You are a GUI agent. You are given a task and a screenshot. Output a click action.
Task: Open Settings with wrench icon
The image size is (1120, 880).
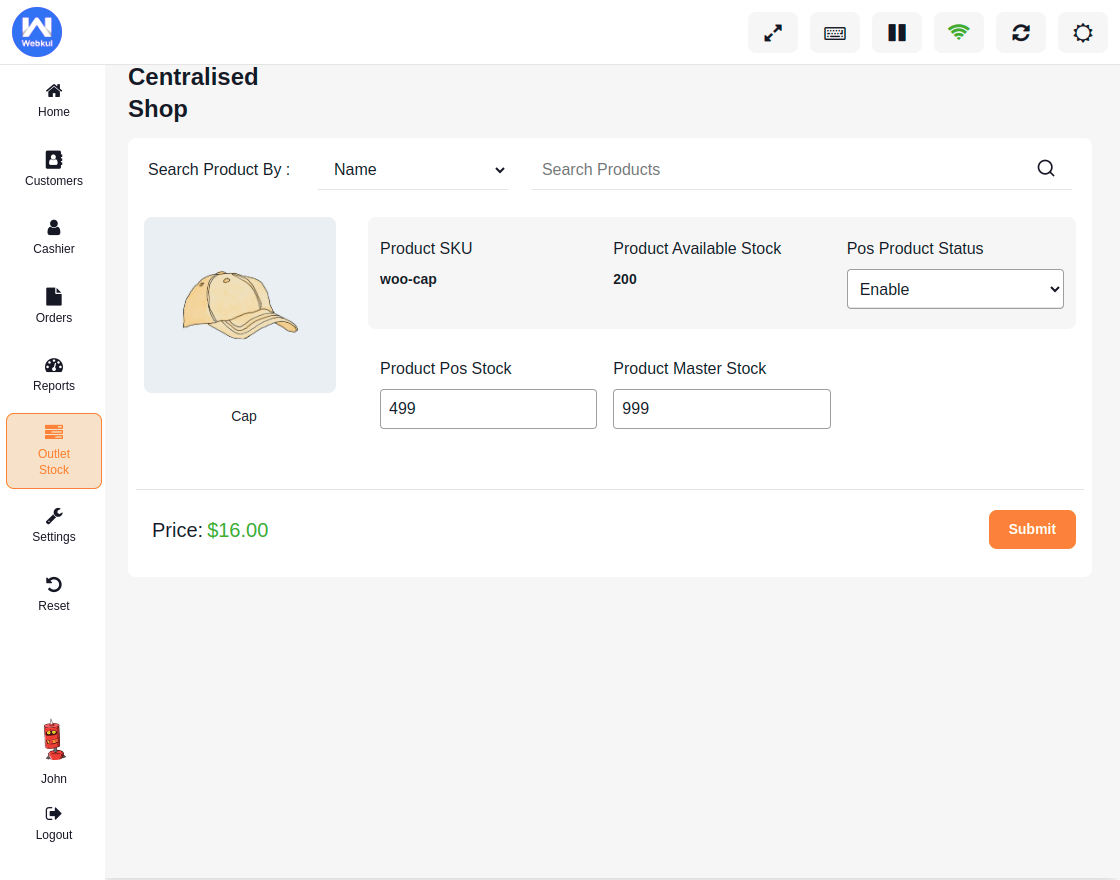[54, 525]
